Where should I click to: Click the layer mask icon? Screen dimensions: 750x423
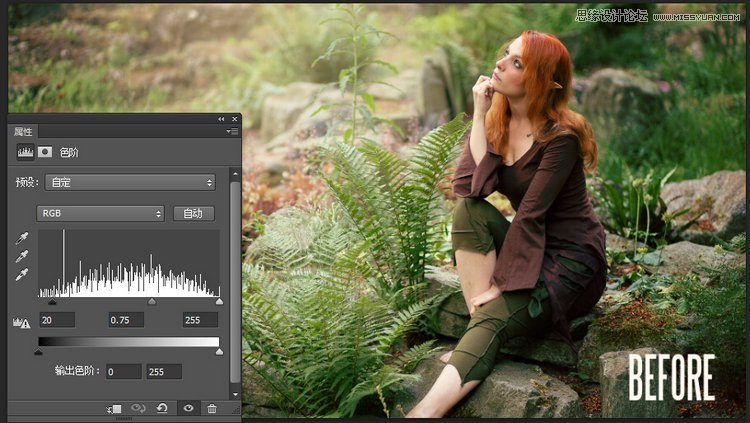coord(45,153)
